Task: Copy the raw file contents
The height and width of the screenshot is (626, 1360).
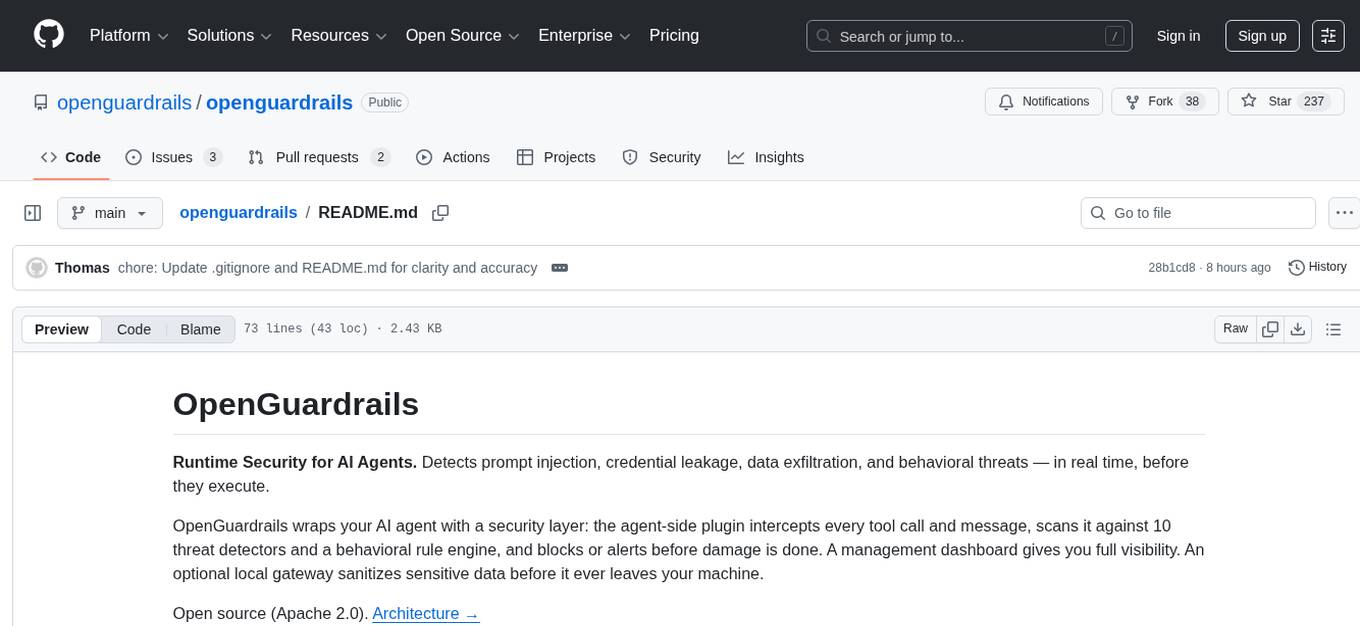Action: coord(1270,328)
